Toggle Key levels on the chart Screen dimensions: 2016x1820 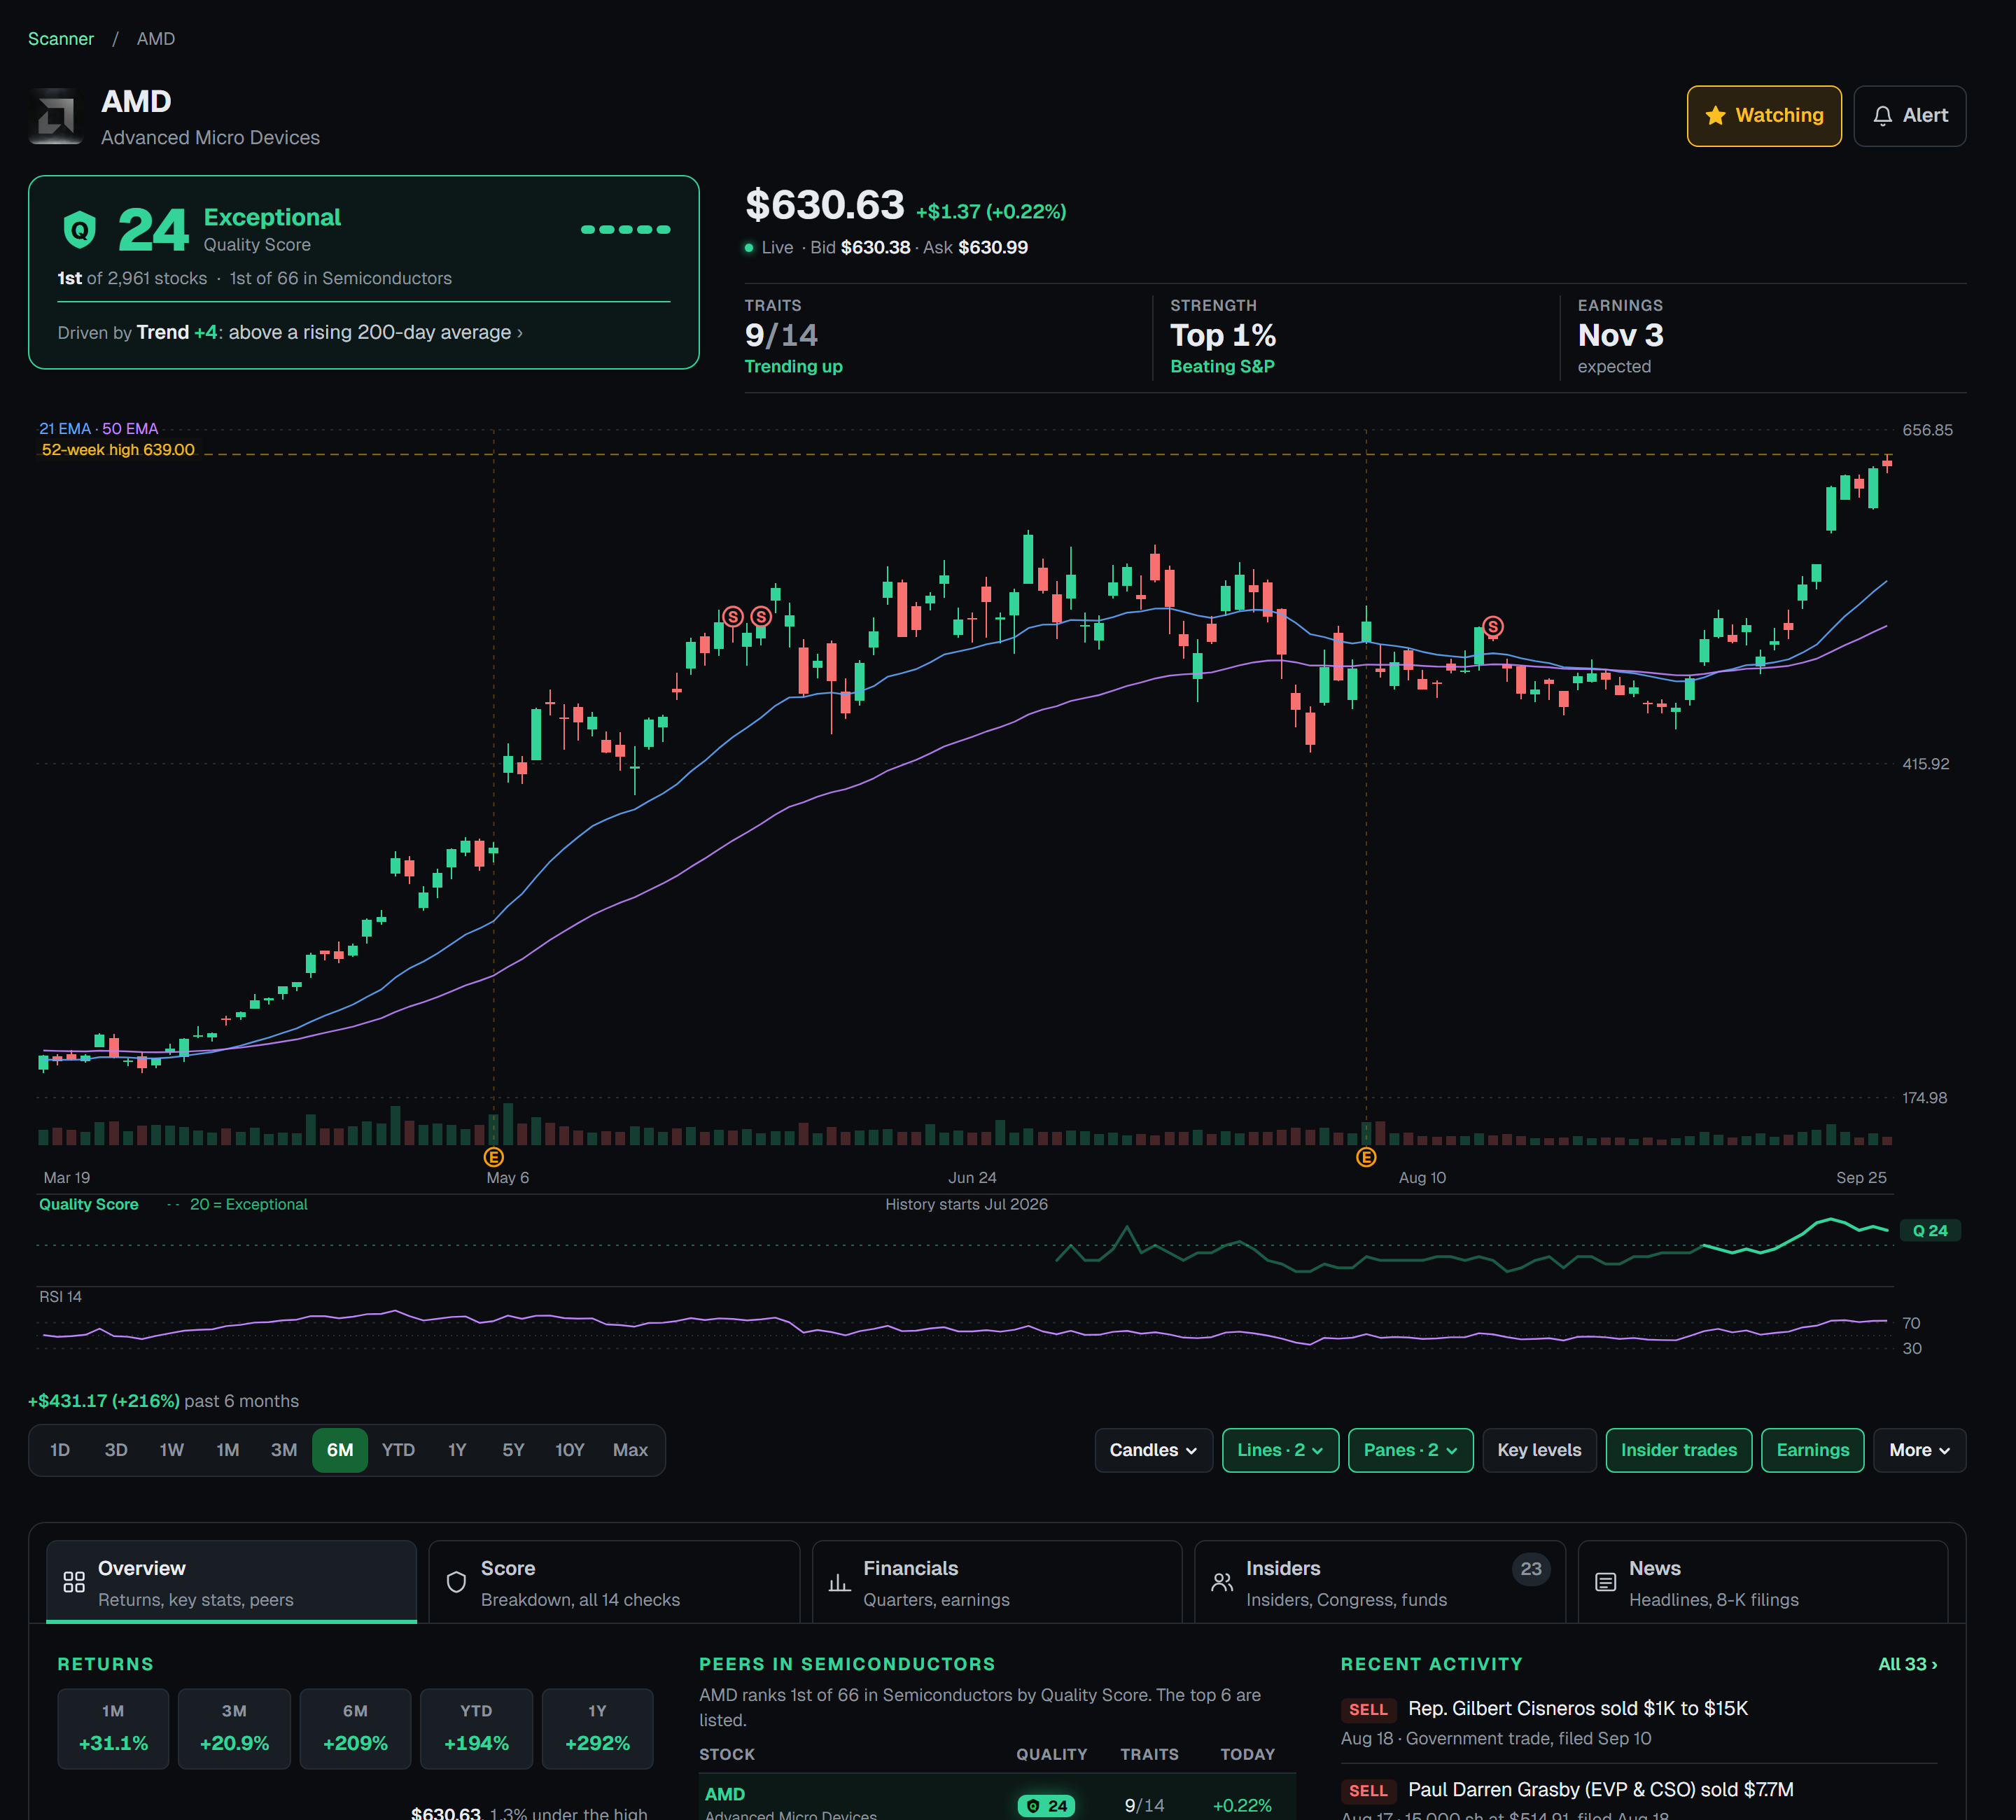1539,1450
